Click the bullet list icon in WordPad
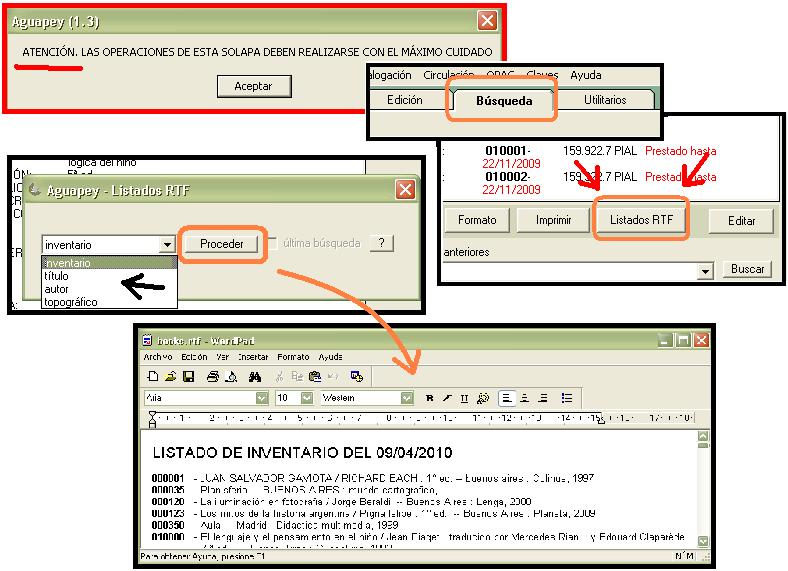The image size is (788, 571). [x=567, y=398]
